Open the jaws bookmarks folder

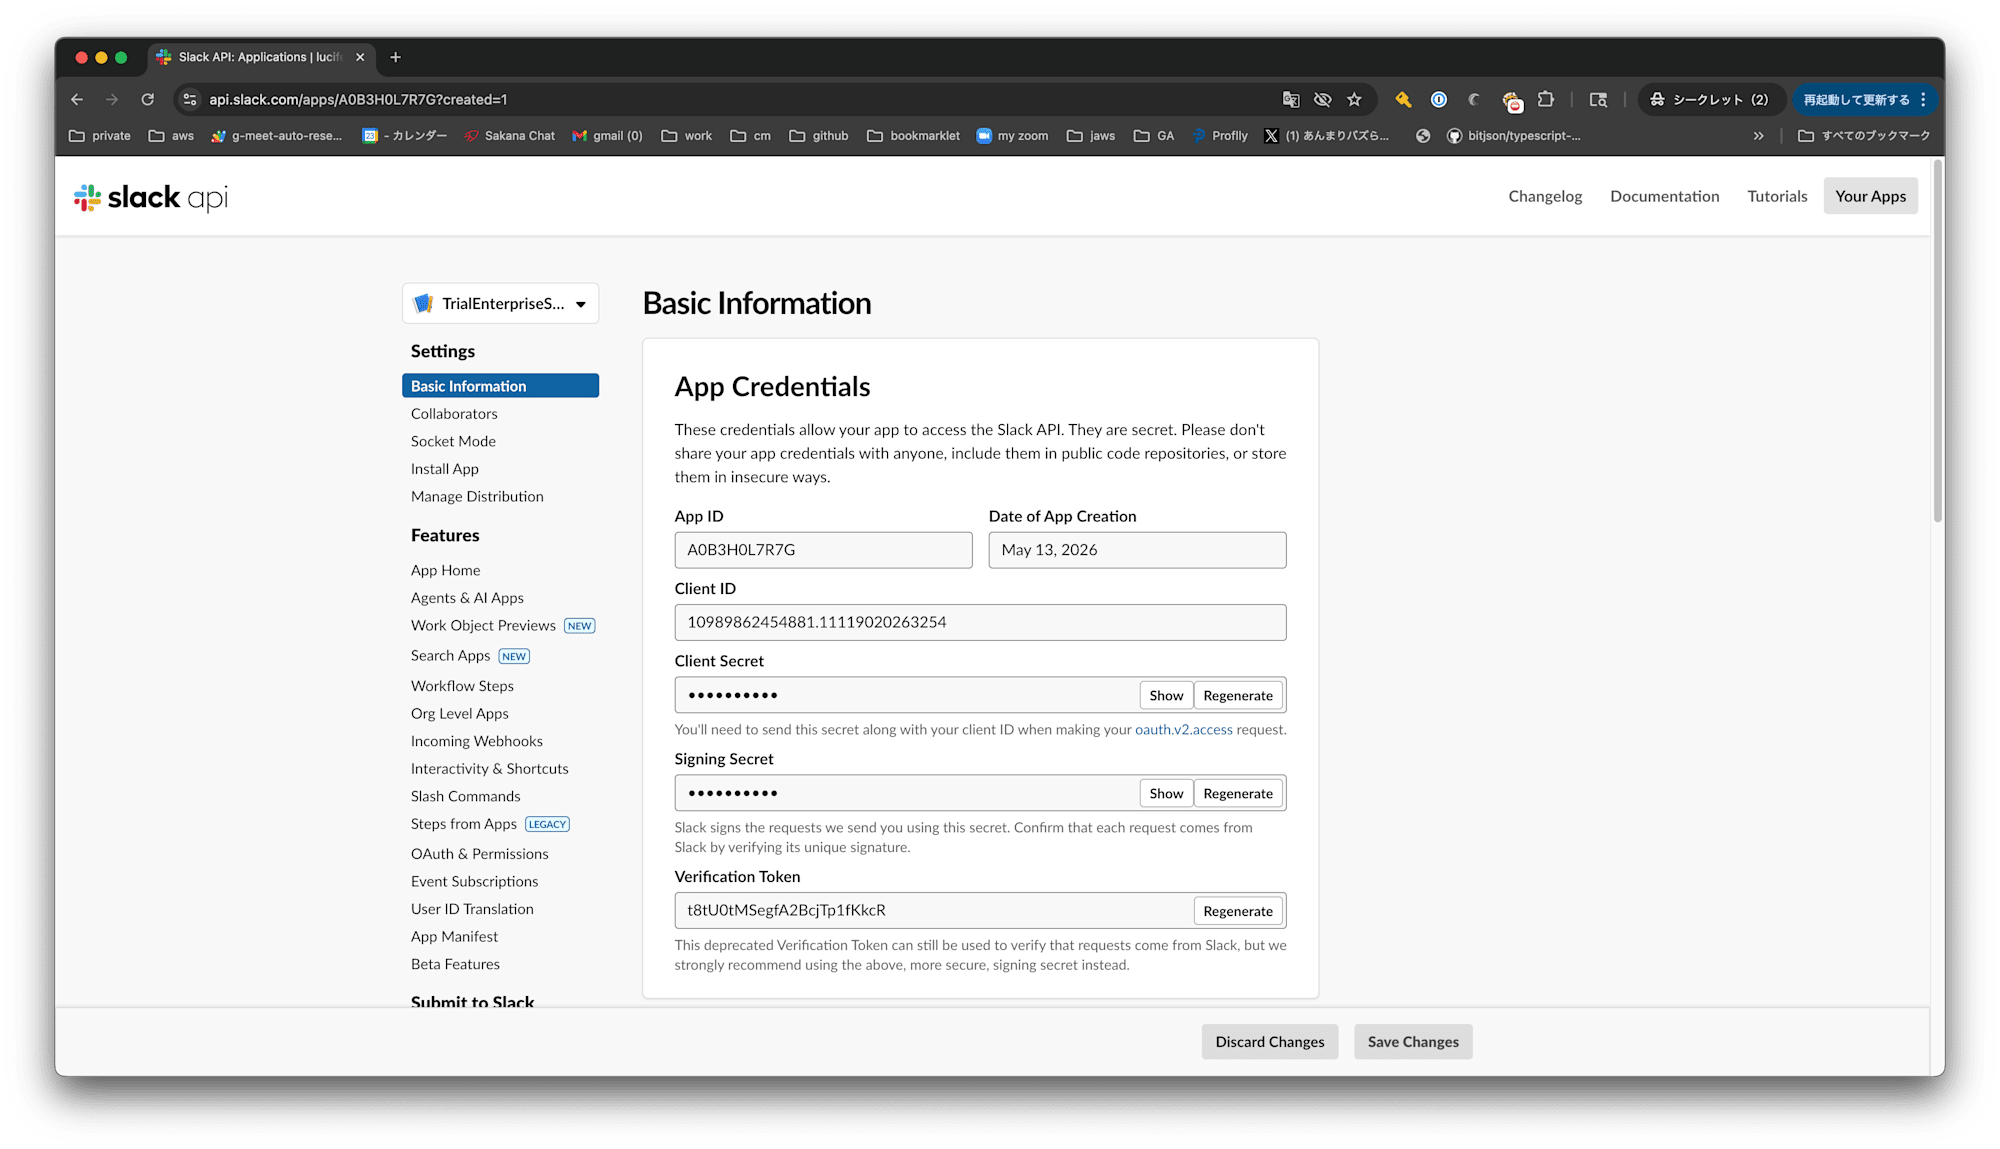(1091, 136)
